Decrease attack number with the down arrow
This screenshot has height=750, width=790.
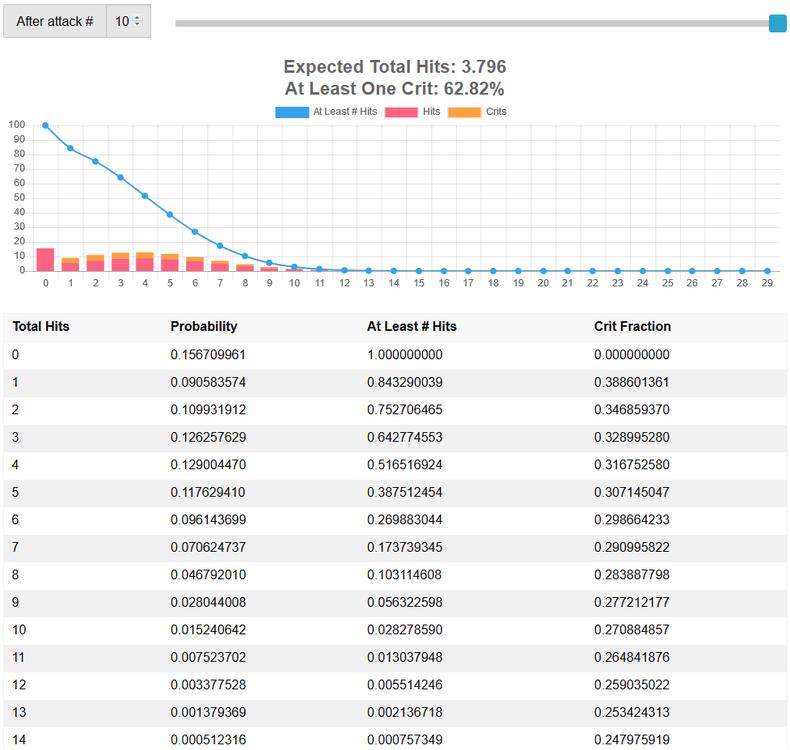pyautogui.click(x=137, y=25)
